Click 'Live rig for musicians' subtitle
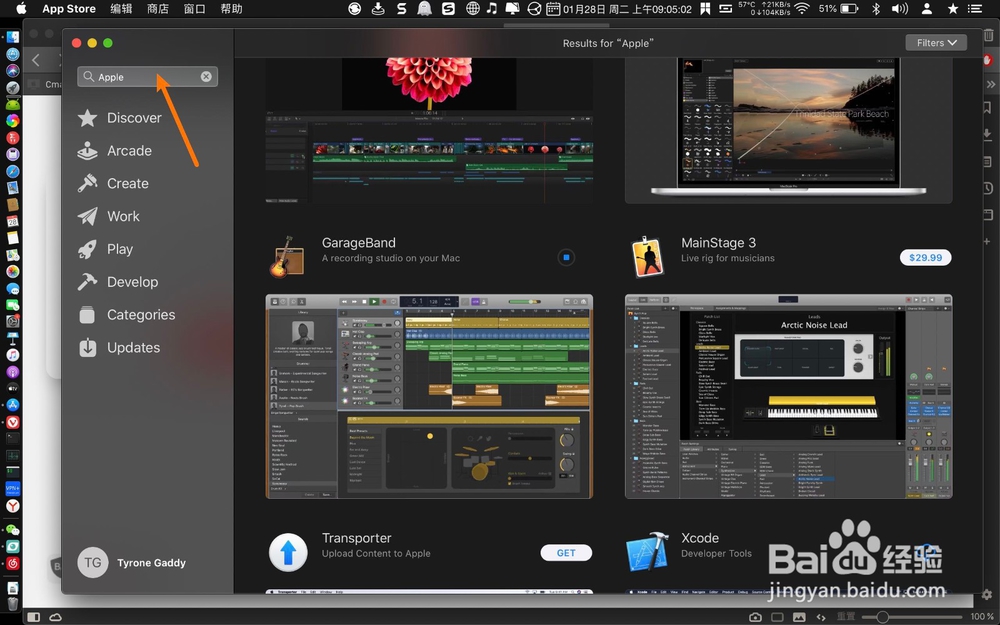 (x=728, y=258)
